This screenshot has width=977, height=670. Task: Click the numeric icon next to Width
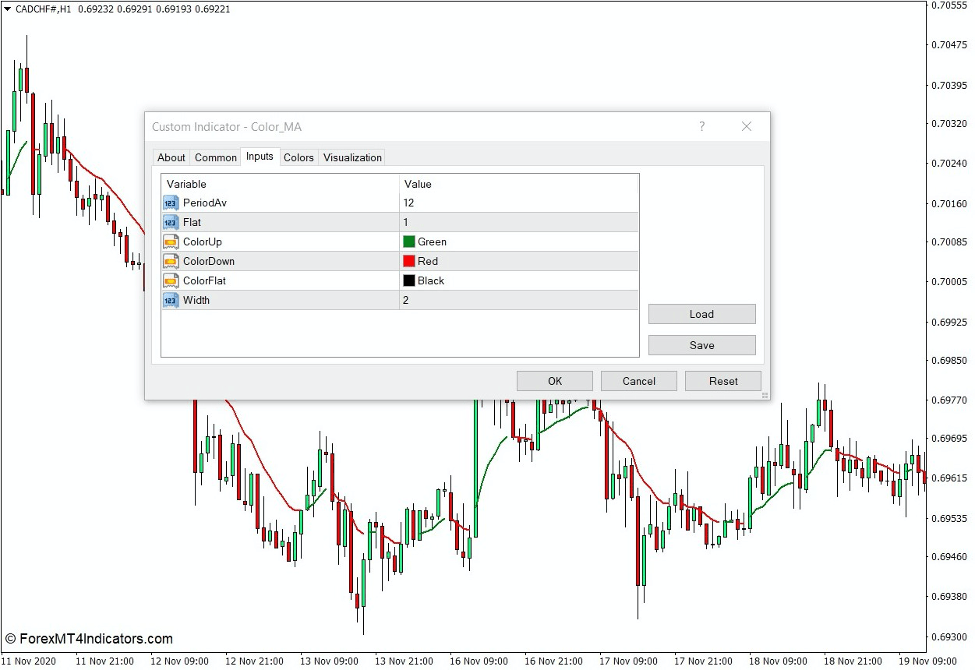[169, 300]
